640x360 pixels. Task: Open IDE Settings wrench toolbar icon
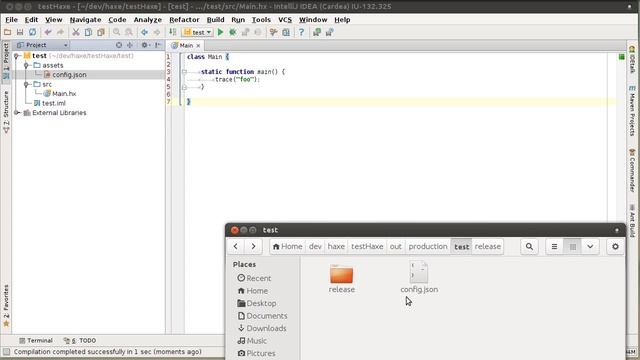point(273,32)
